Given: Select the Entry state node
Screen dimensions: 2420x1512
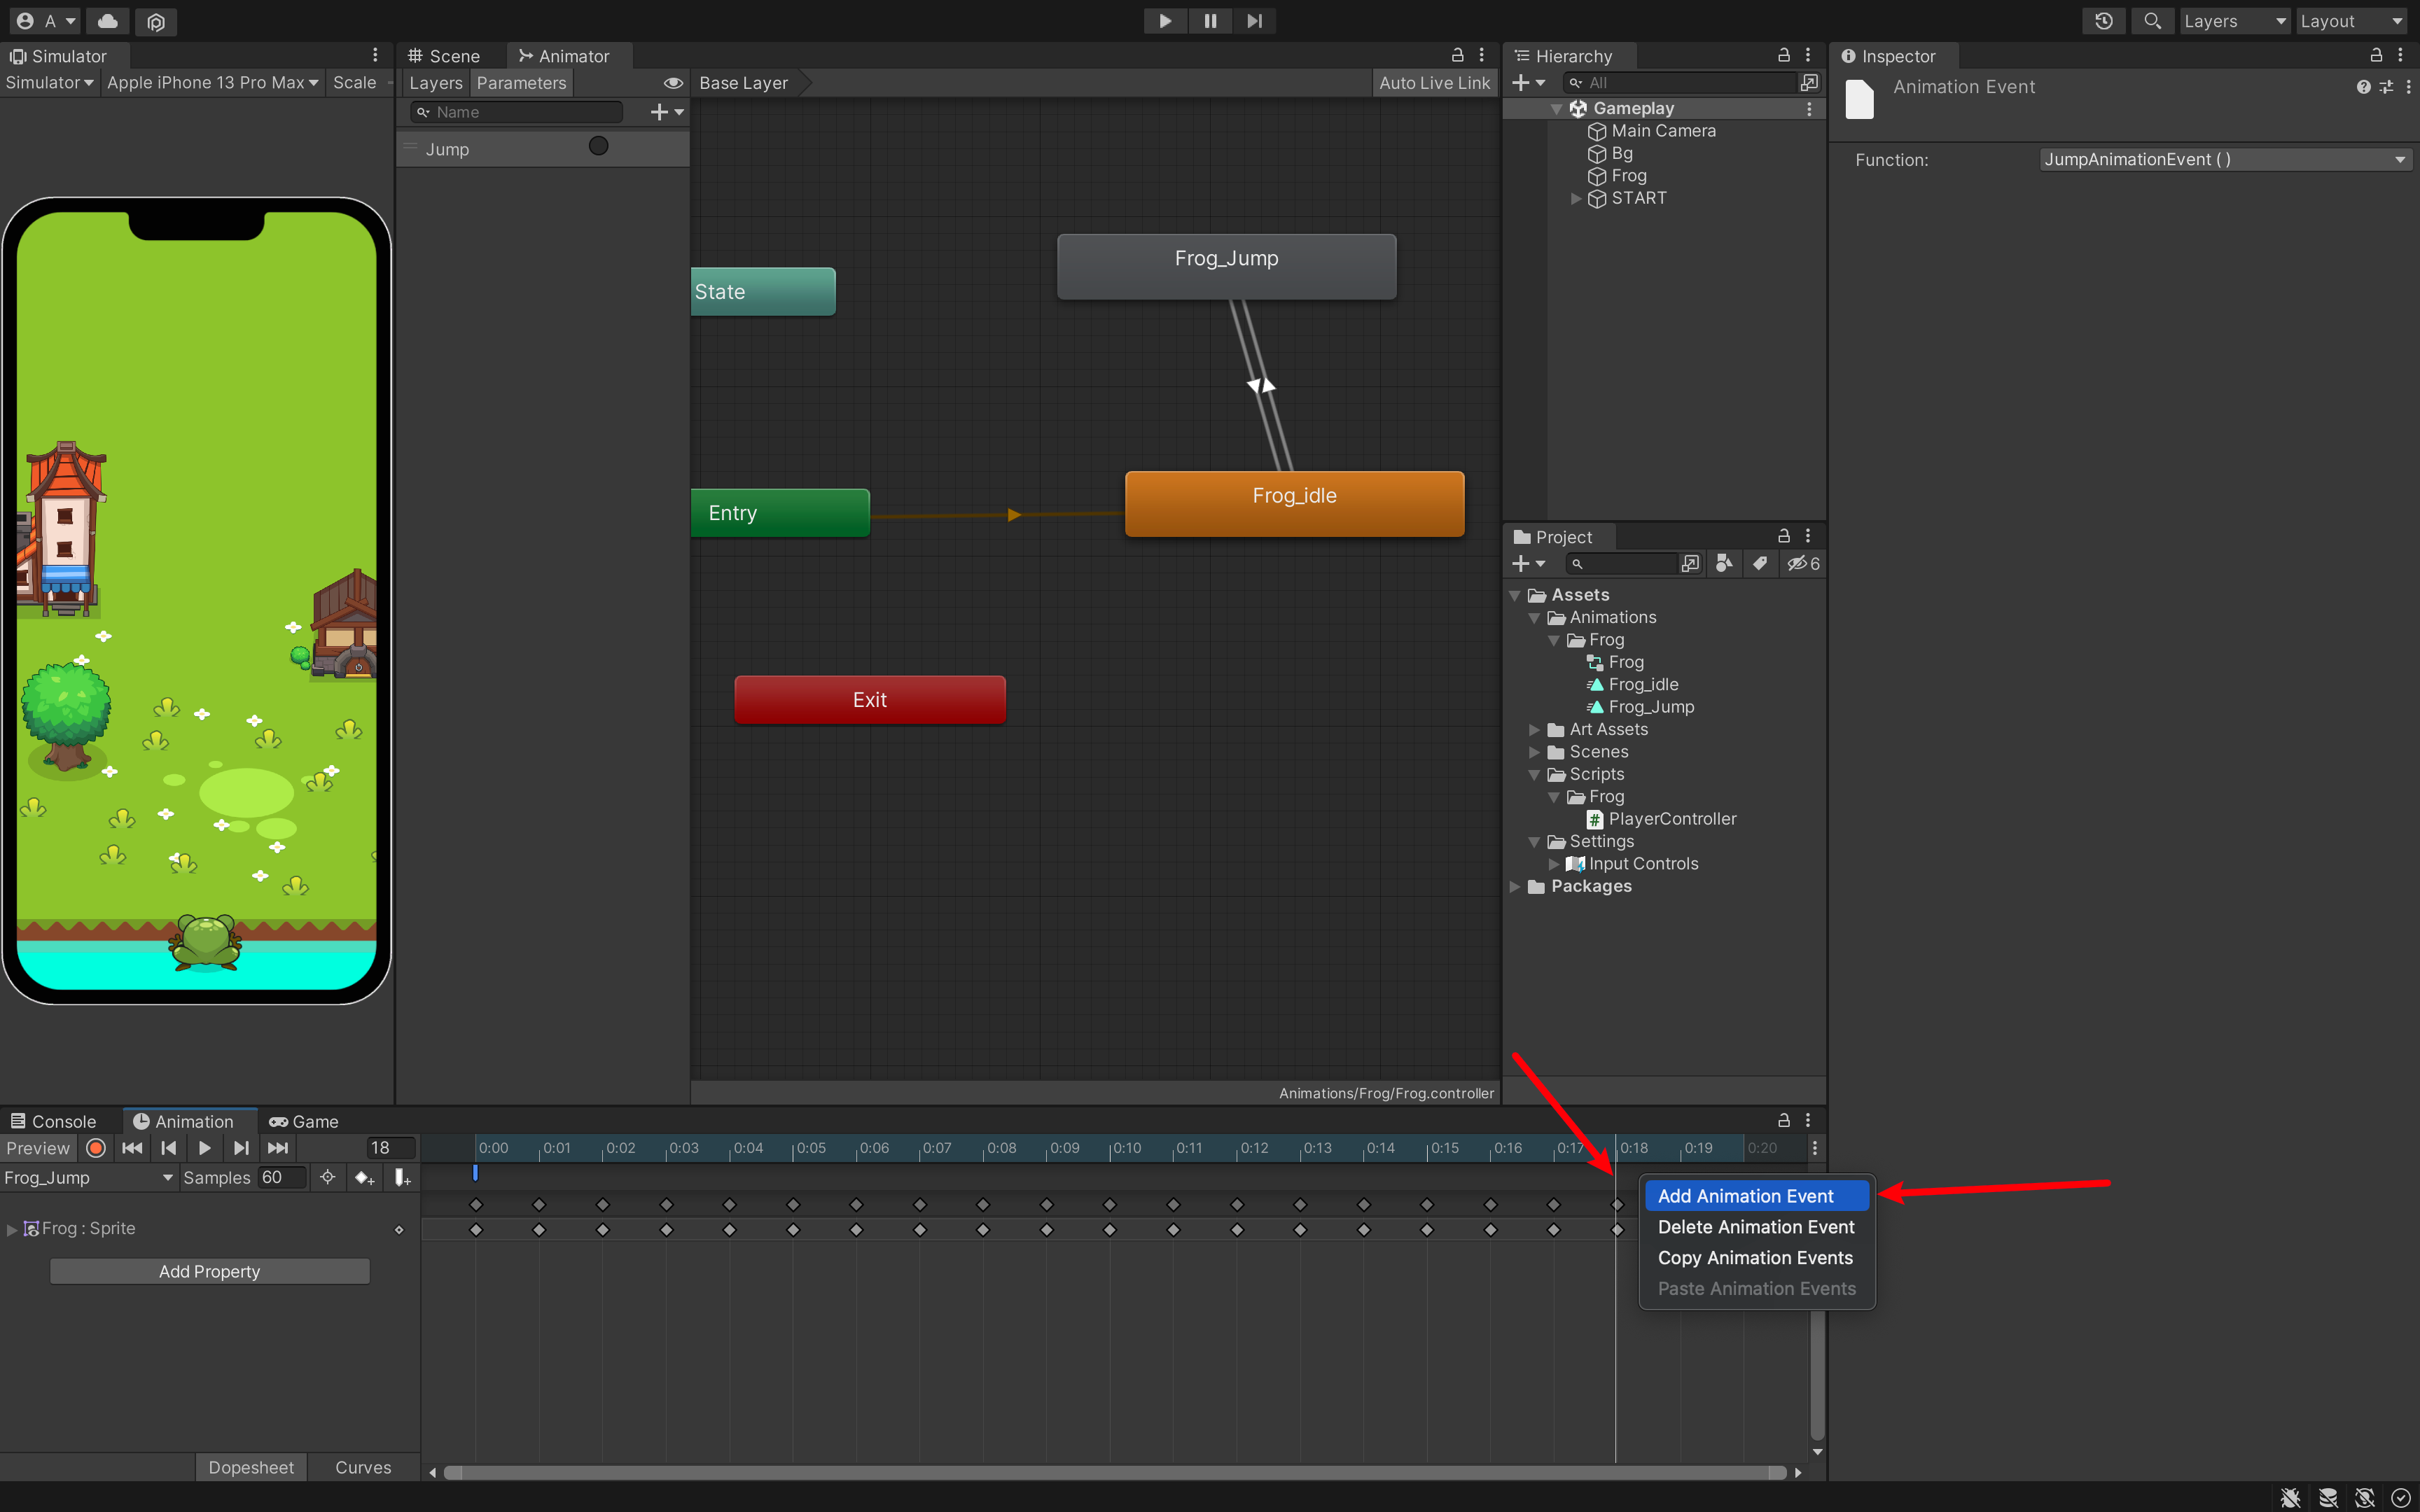Looking at the screenshot, I should (x=780, y=513).
